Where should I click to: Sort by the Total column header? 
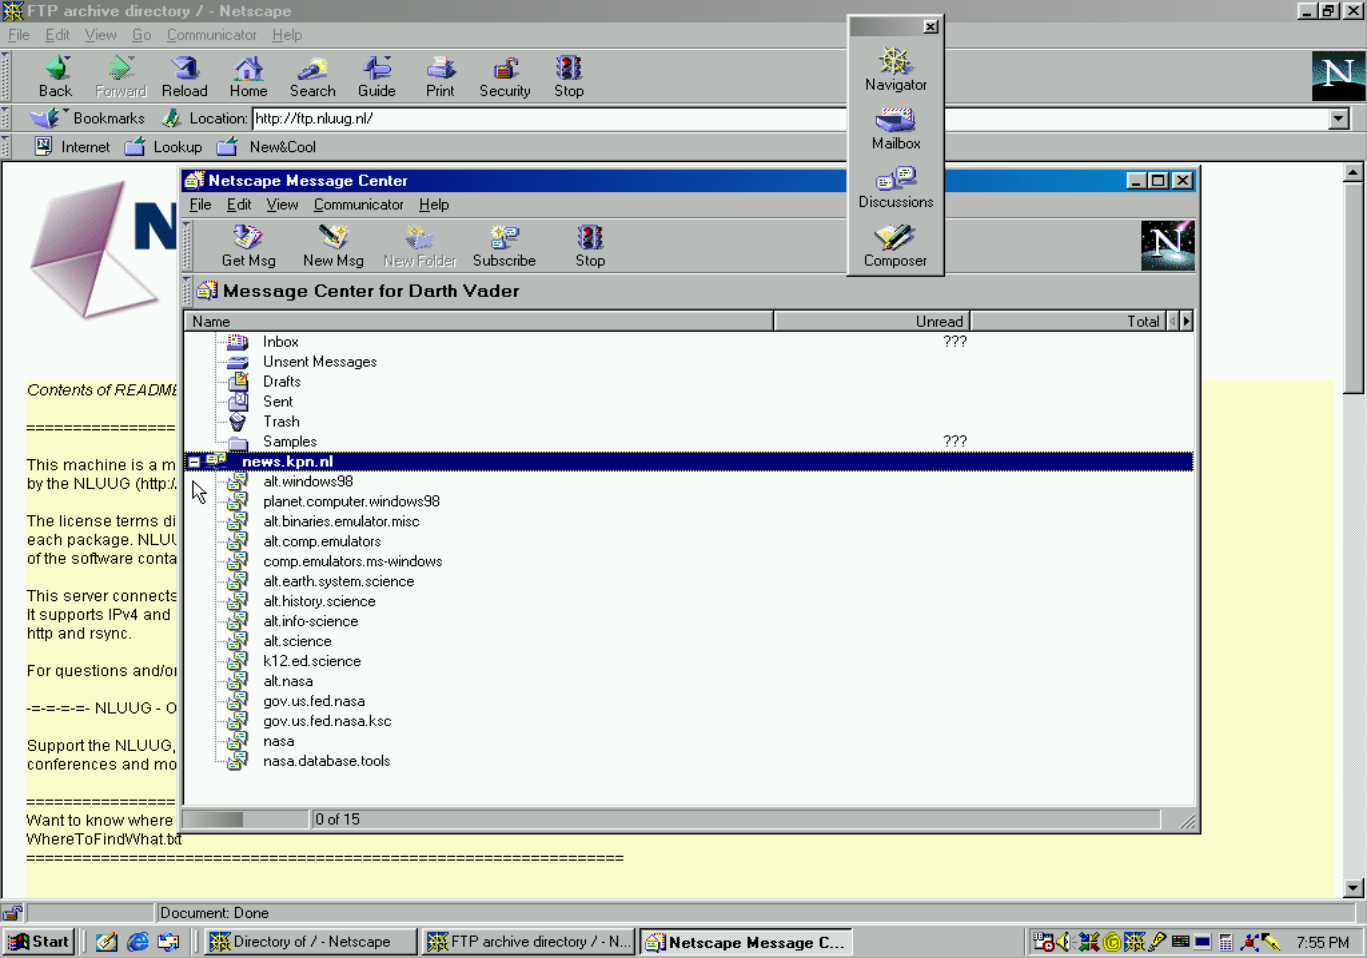click(1068, 321)
